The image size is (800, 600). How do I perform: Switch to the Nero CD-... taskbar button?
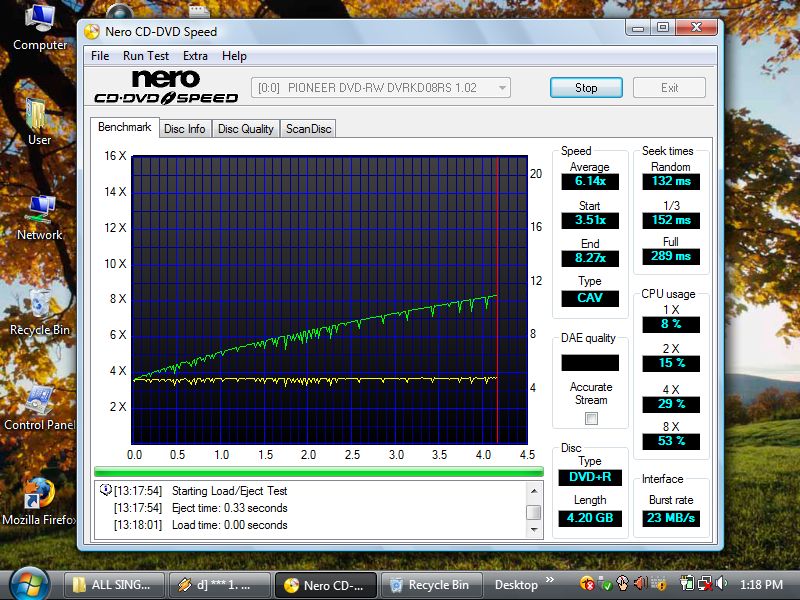[326, 585]
